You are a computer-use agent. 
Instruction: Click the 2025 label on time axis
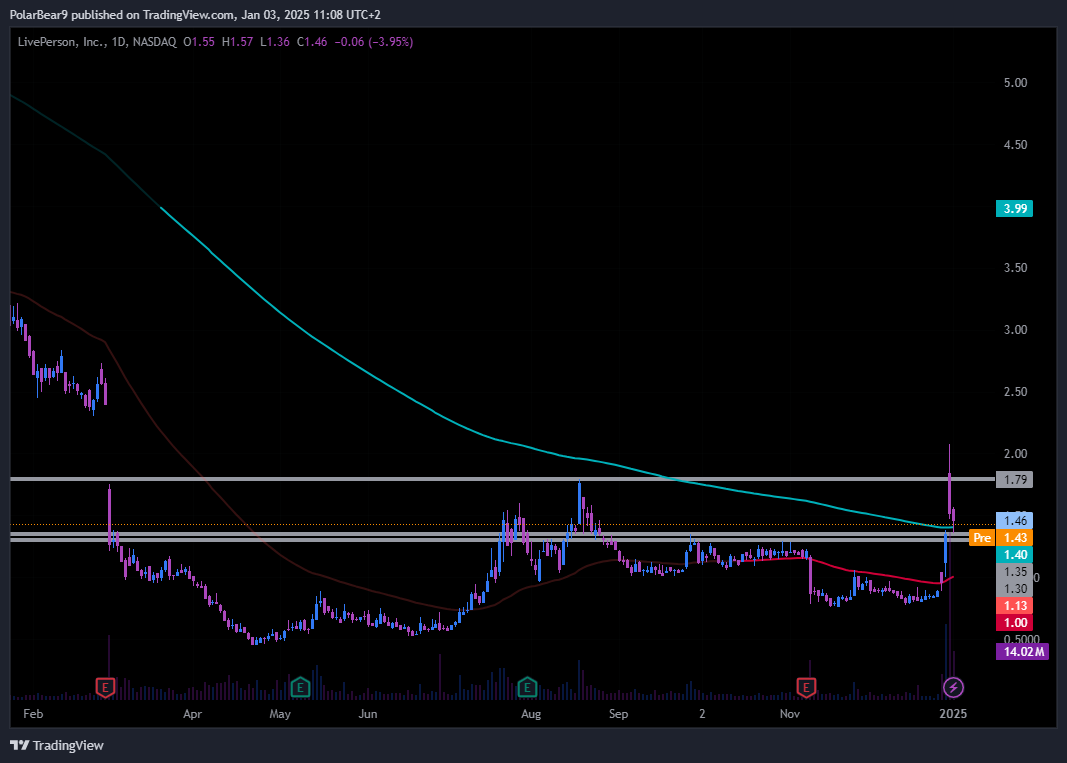954,715
